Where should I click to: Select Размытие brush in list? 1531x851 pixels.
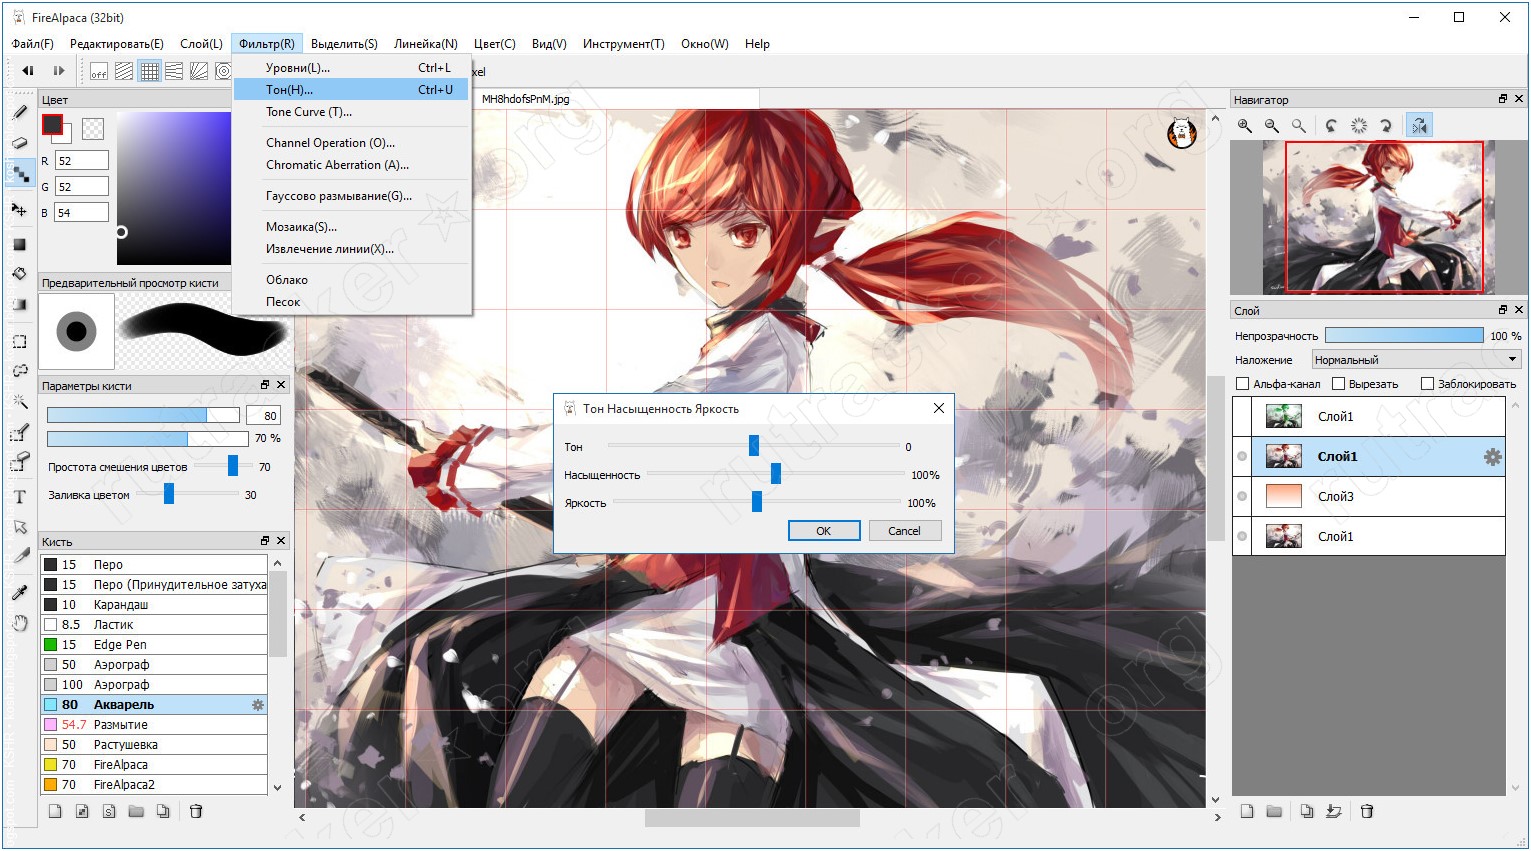click(x=154, y=725)
